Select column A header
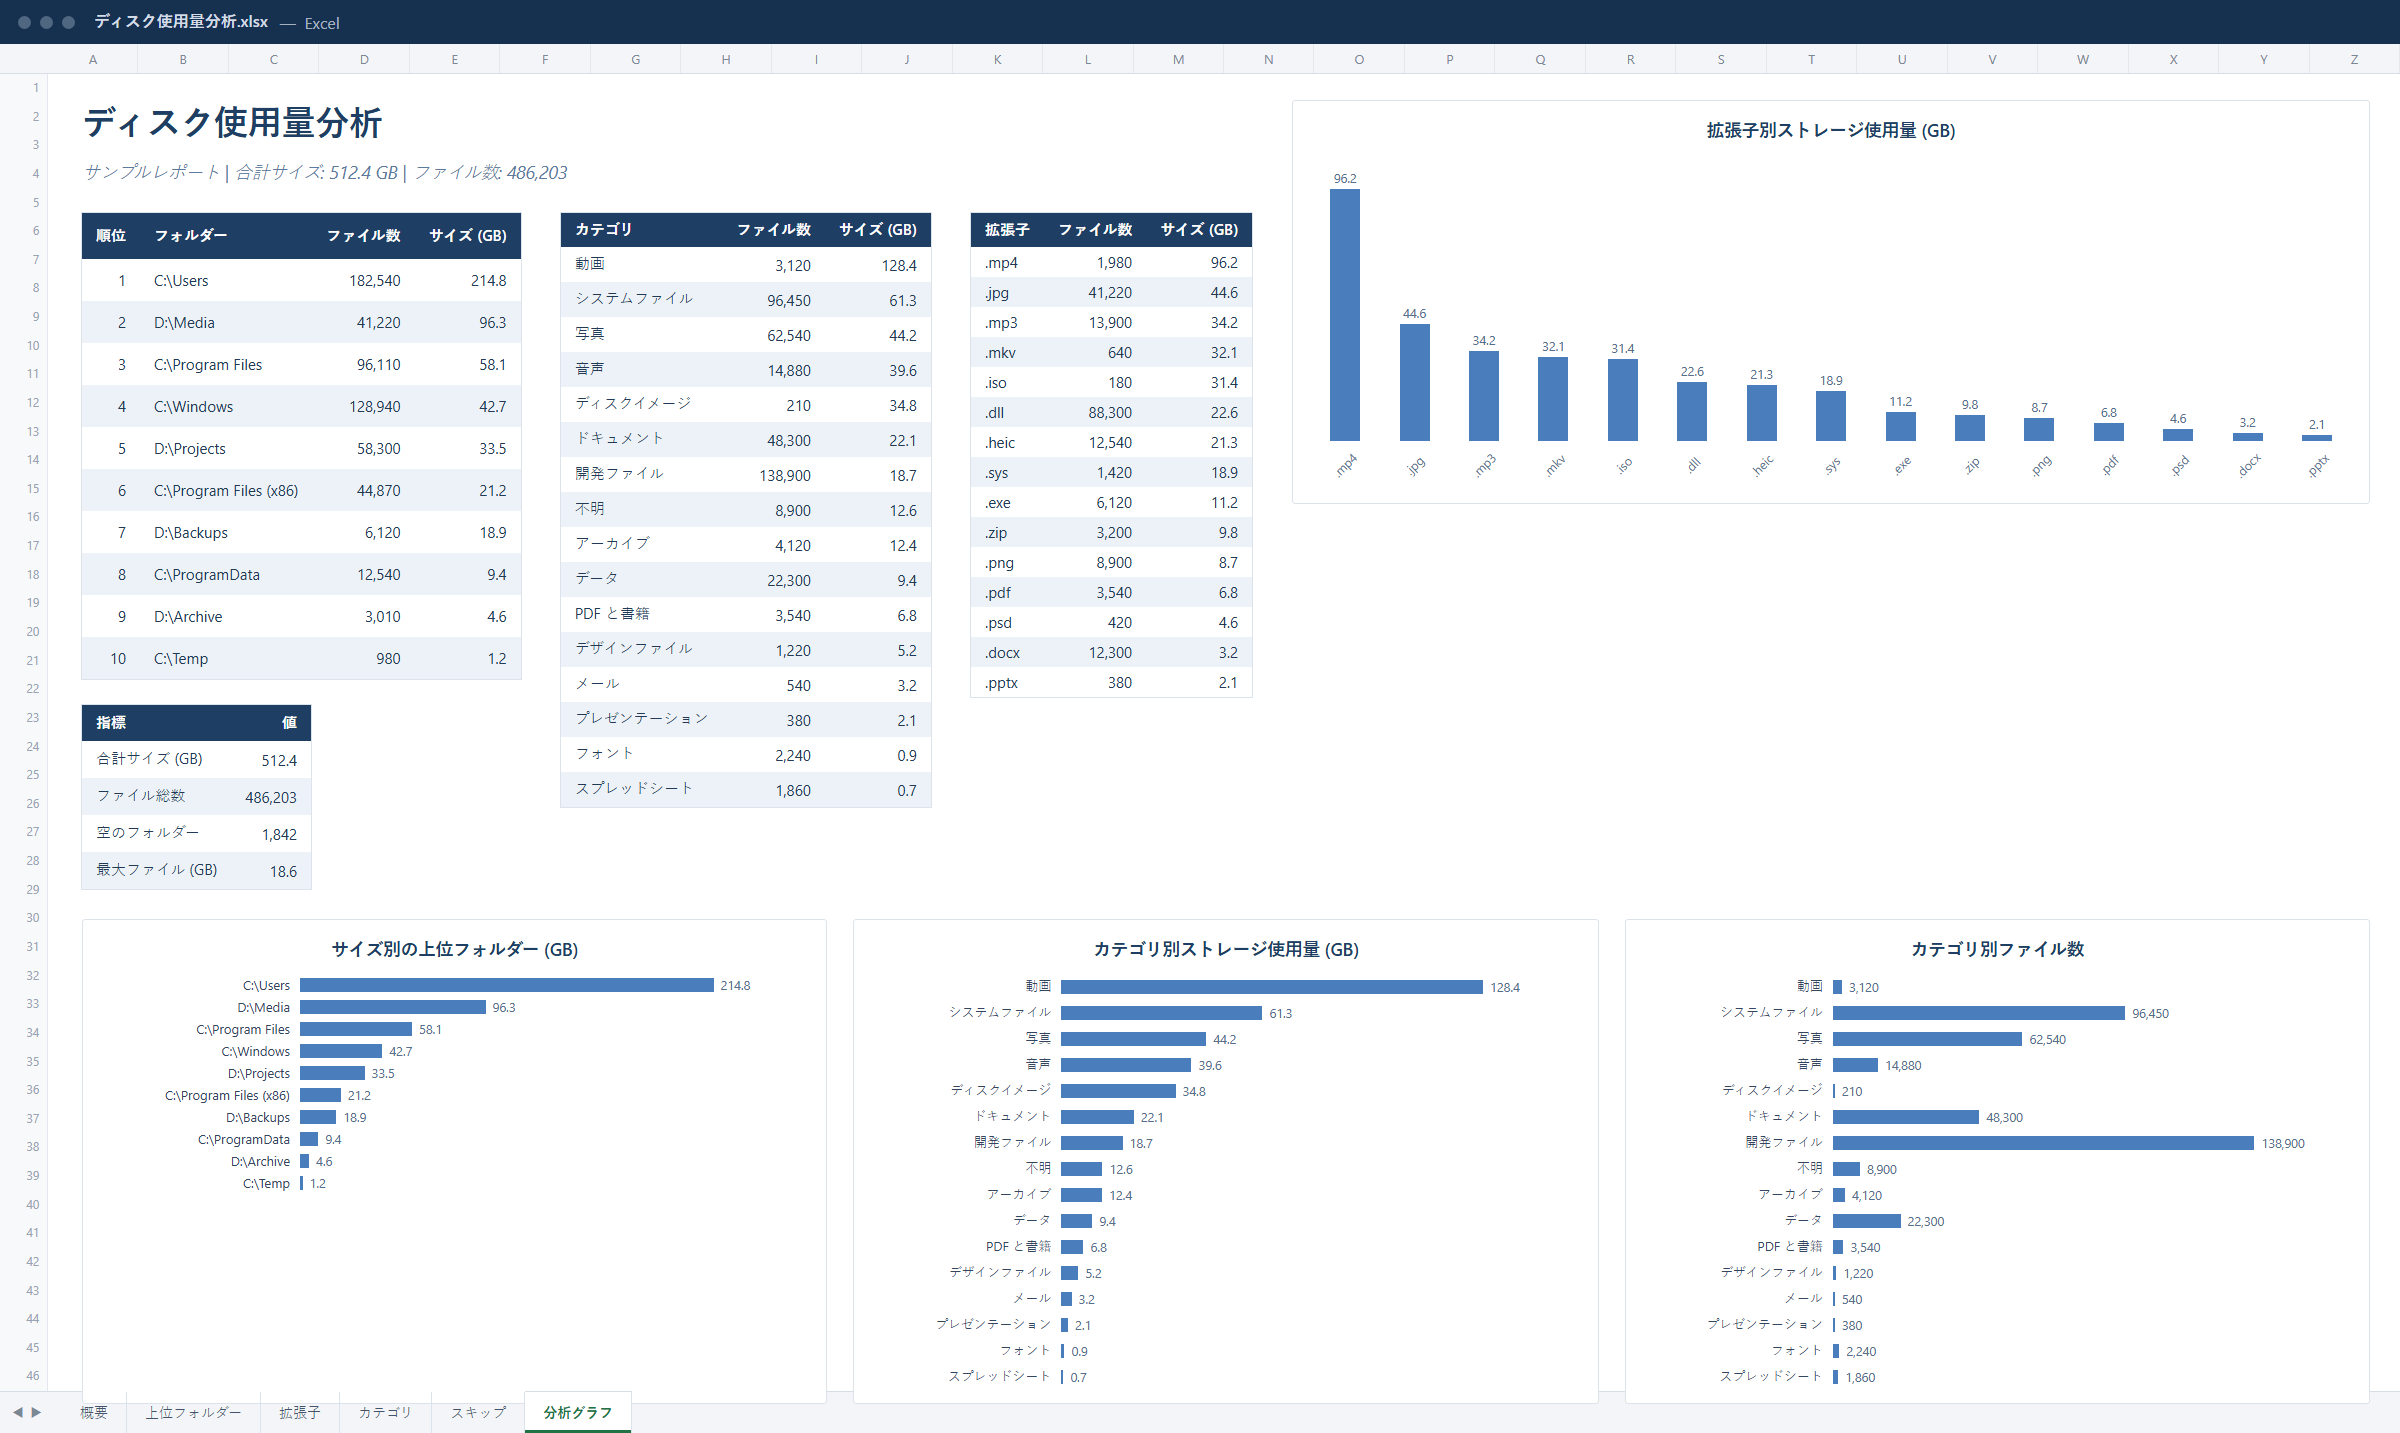 pyautogui.click(x=93, y=59)
